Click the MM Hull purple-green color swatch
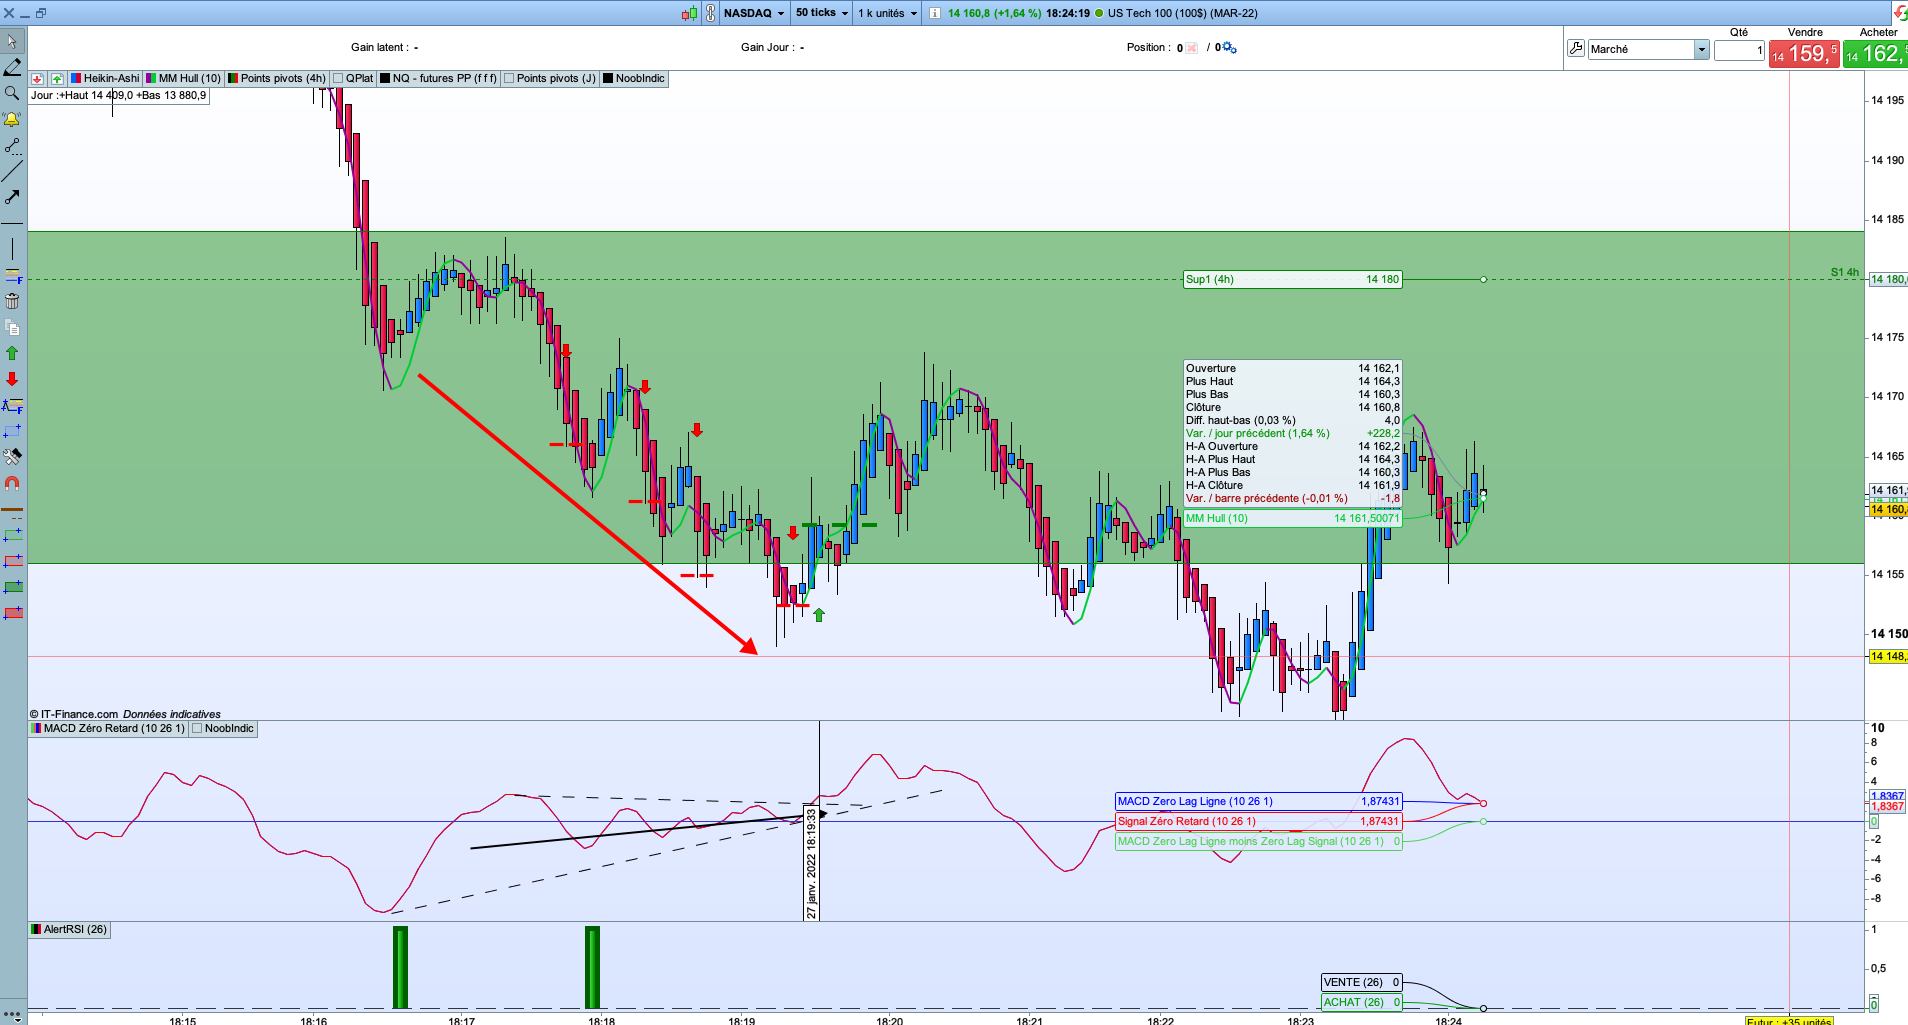1908x1025 pixels. click(x=151, y=79)
